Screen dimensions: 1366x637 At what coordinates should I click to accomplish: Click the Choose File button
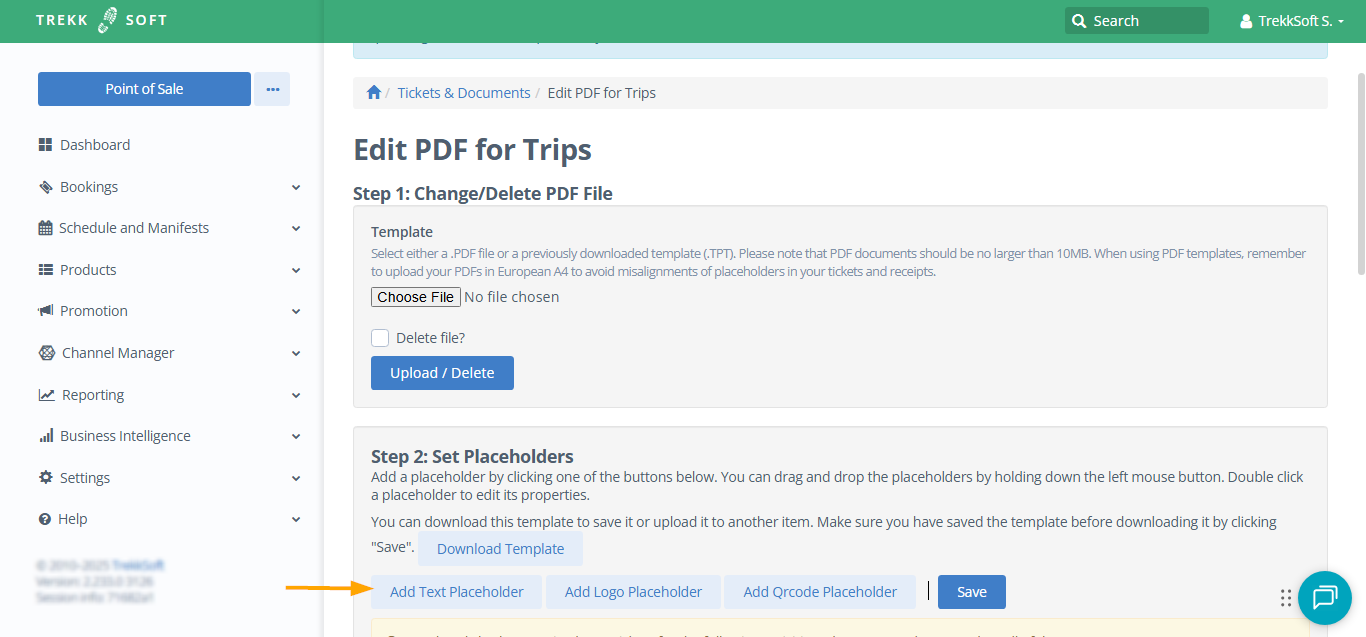coord(416,297)
